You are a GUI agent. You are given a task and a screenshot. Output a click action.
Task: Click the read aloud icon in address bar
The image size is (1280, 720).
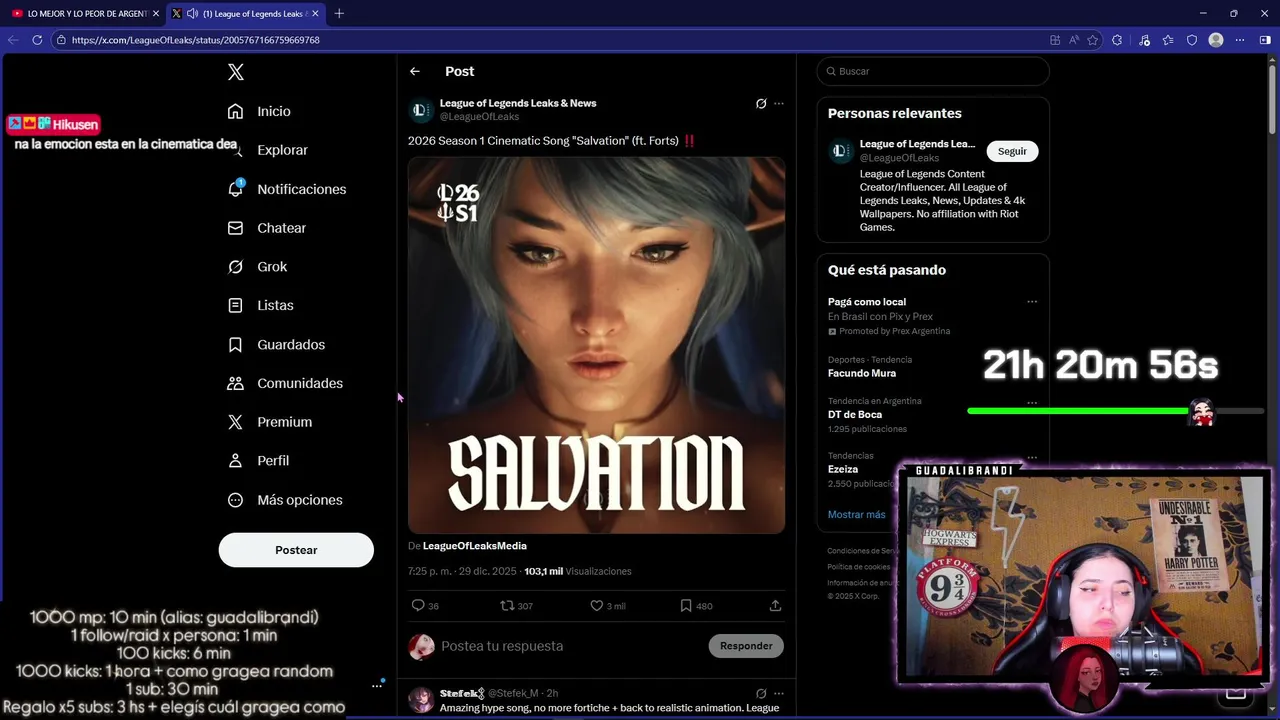(x=1074, y=40)
